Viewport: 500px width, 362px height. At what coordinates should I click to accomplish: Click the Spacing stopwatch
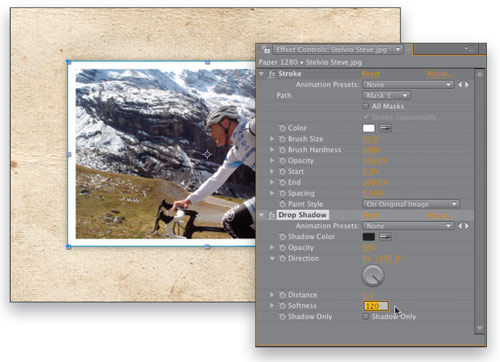pyautogui.click(x=282, y=193)
